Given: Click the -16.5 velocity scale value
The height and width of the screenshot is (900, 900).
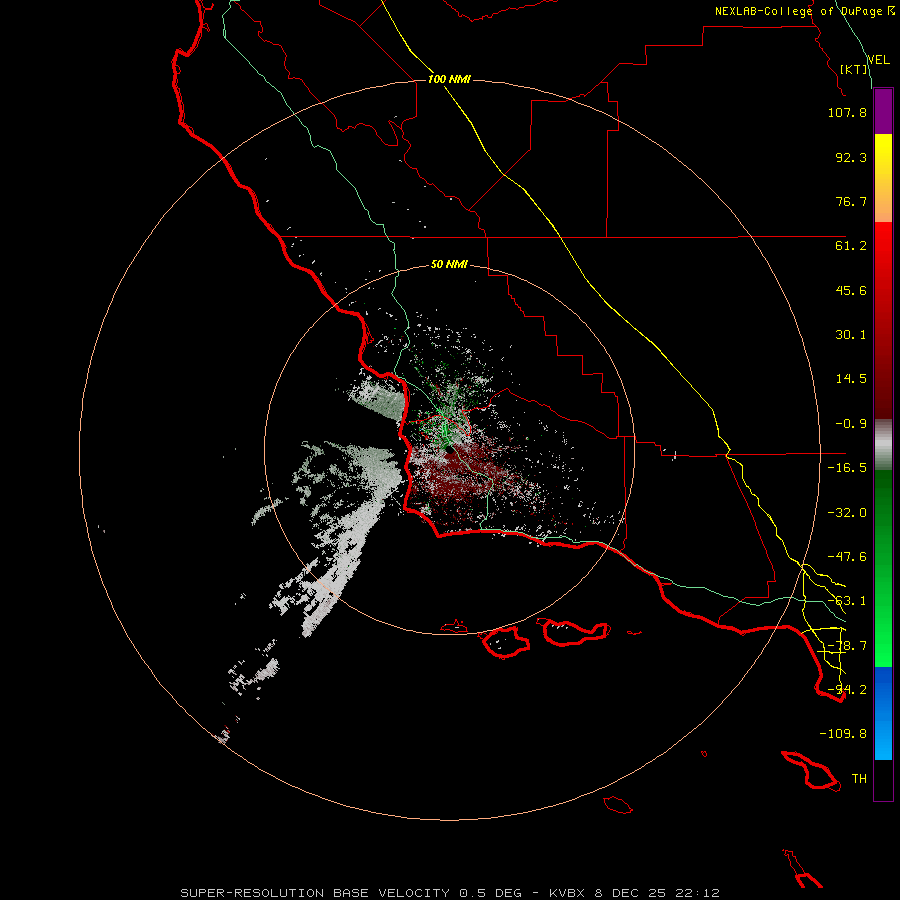Looking at the screenshot, I should (x=847, y=468).
